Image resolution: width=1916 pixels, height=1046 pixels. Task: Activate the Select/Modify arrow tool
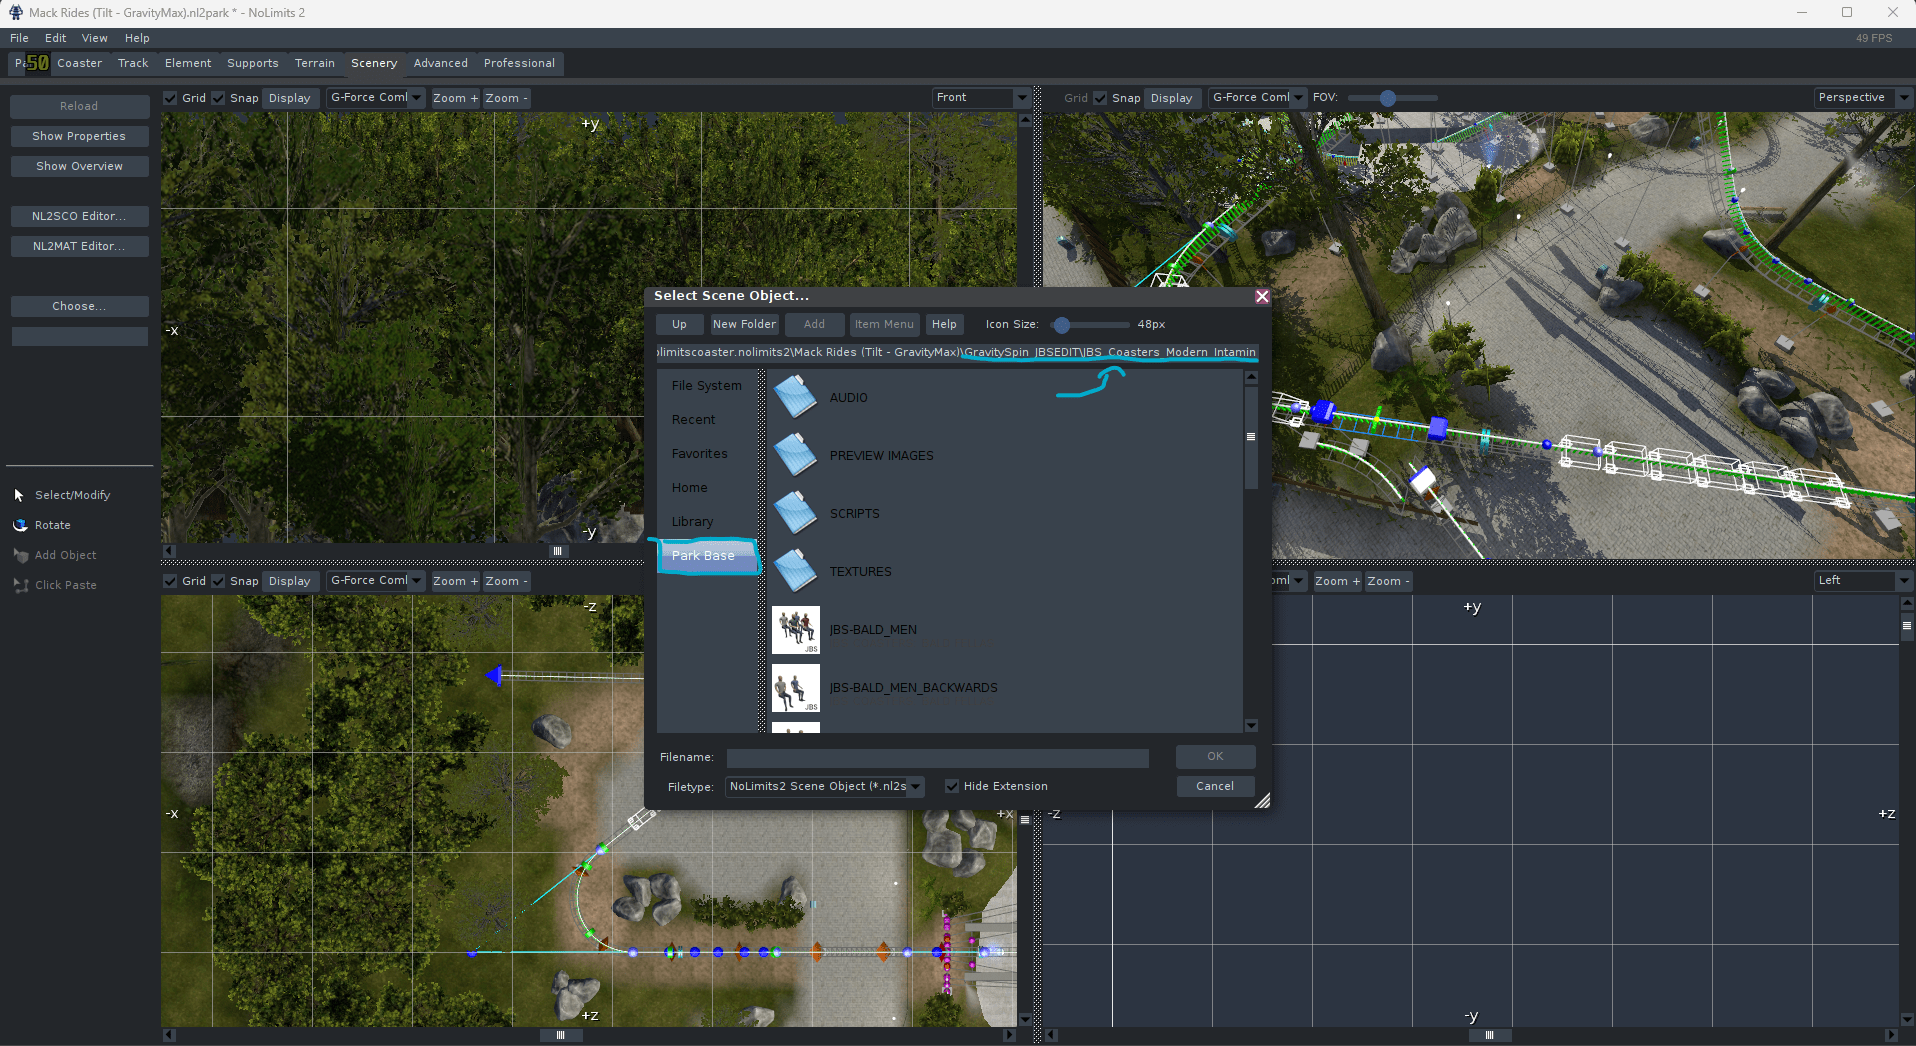click(19, 495)
